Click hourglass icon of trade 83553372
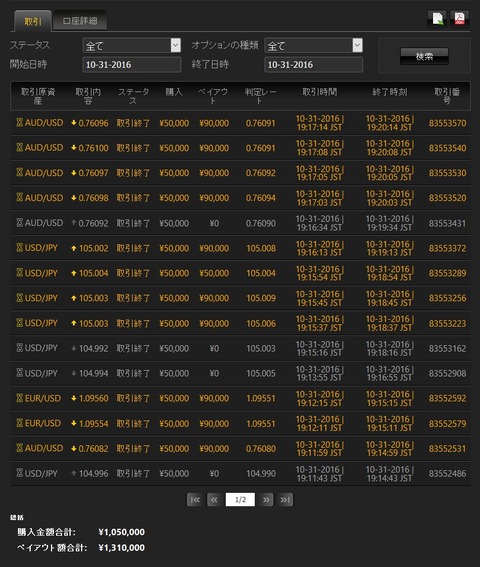 (x=20, y=248)
